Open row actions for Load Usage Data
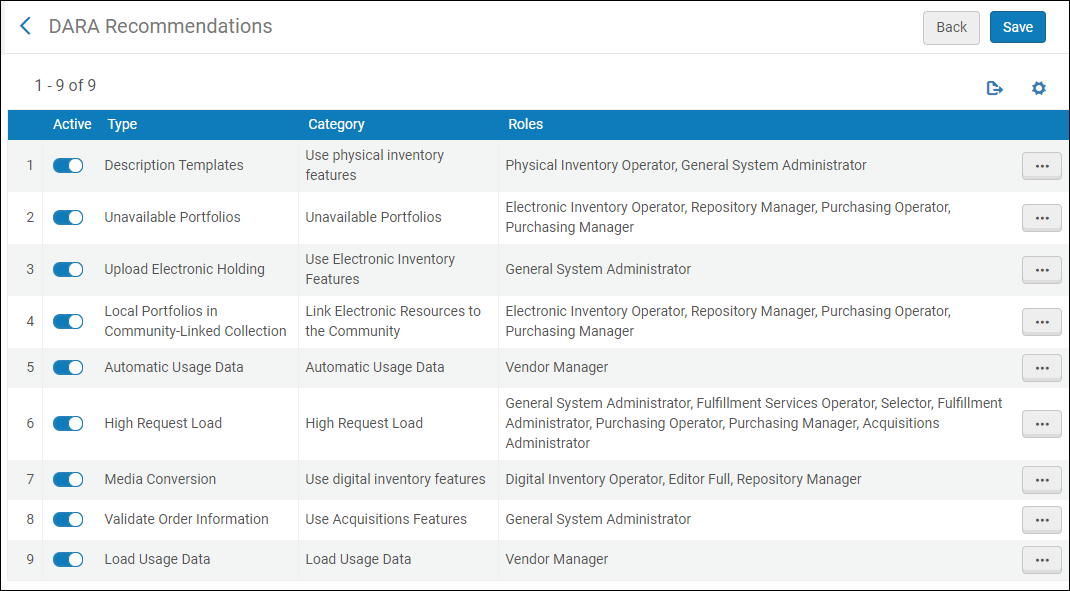Viewport: 1070px width, 591px height. (x=1041, y=560)
